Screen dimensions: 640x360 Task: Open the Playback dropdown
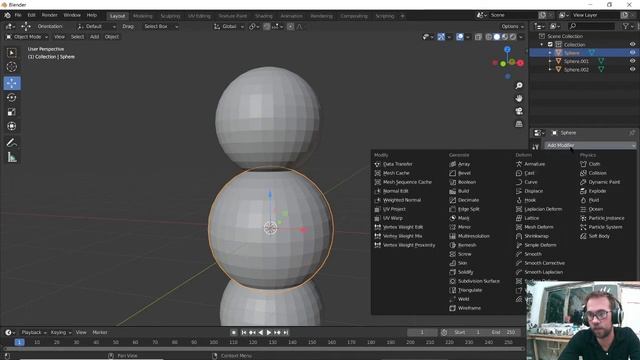tap(33, 333)
